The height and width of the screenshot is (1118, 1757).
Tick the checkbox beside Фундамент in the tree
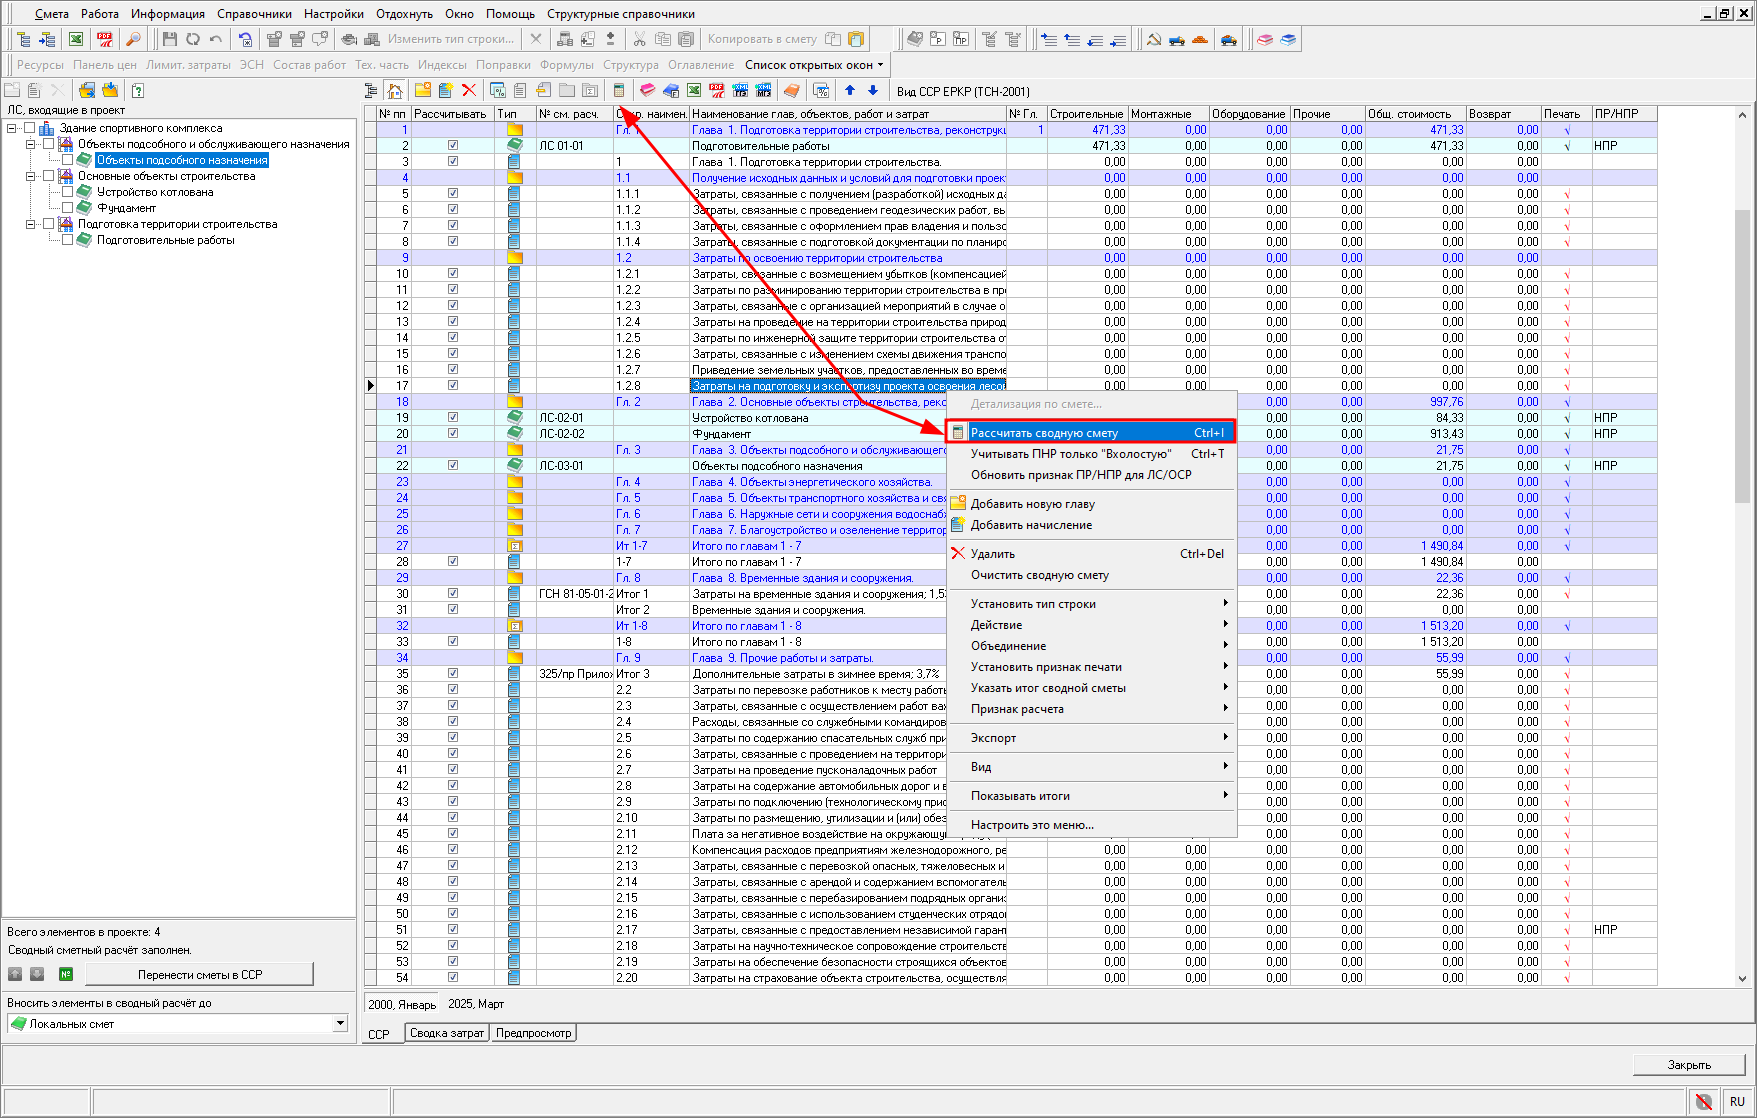(x=67, y=208)
